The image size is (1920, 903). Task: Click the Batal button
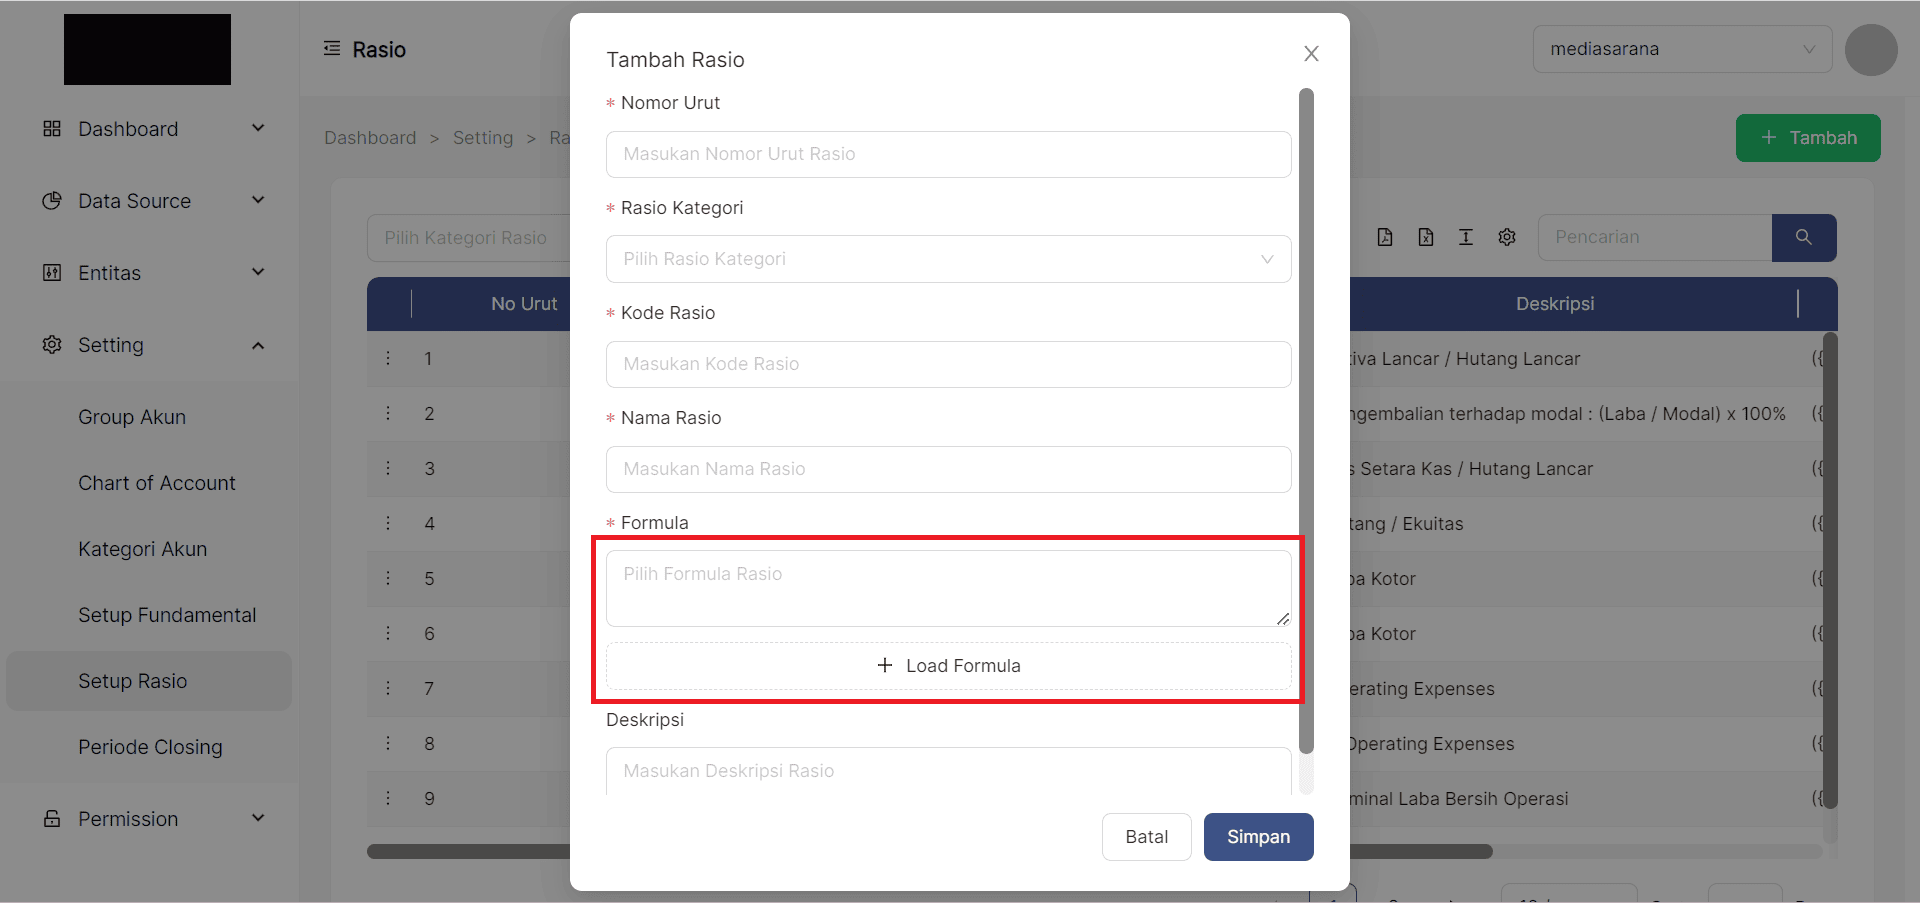click(1146, 837)
